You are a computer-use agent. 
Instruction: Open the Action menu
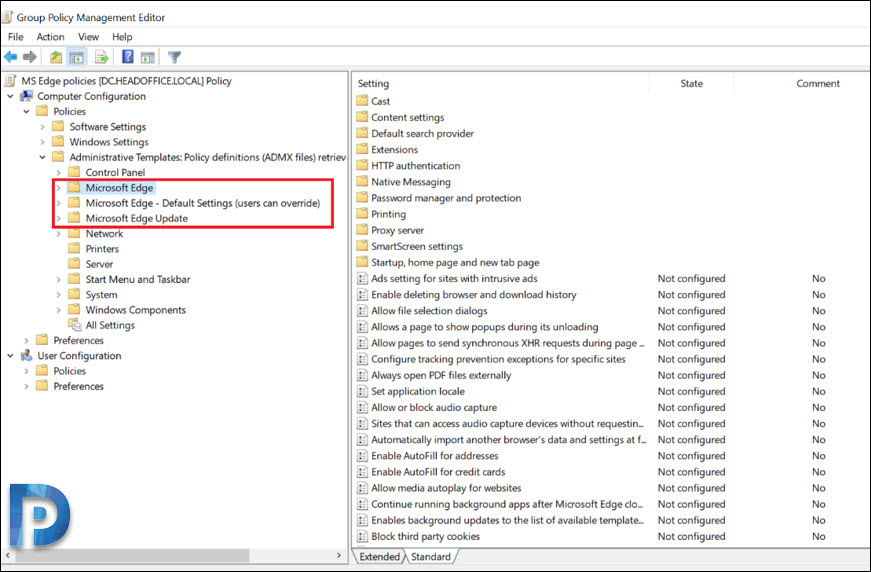[x=51, y=37]
